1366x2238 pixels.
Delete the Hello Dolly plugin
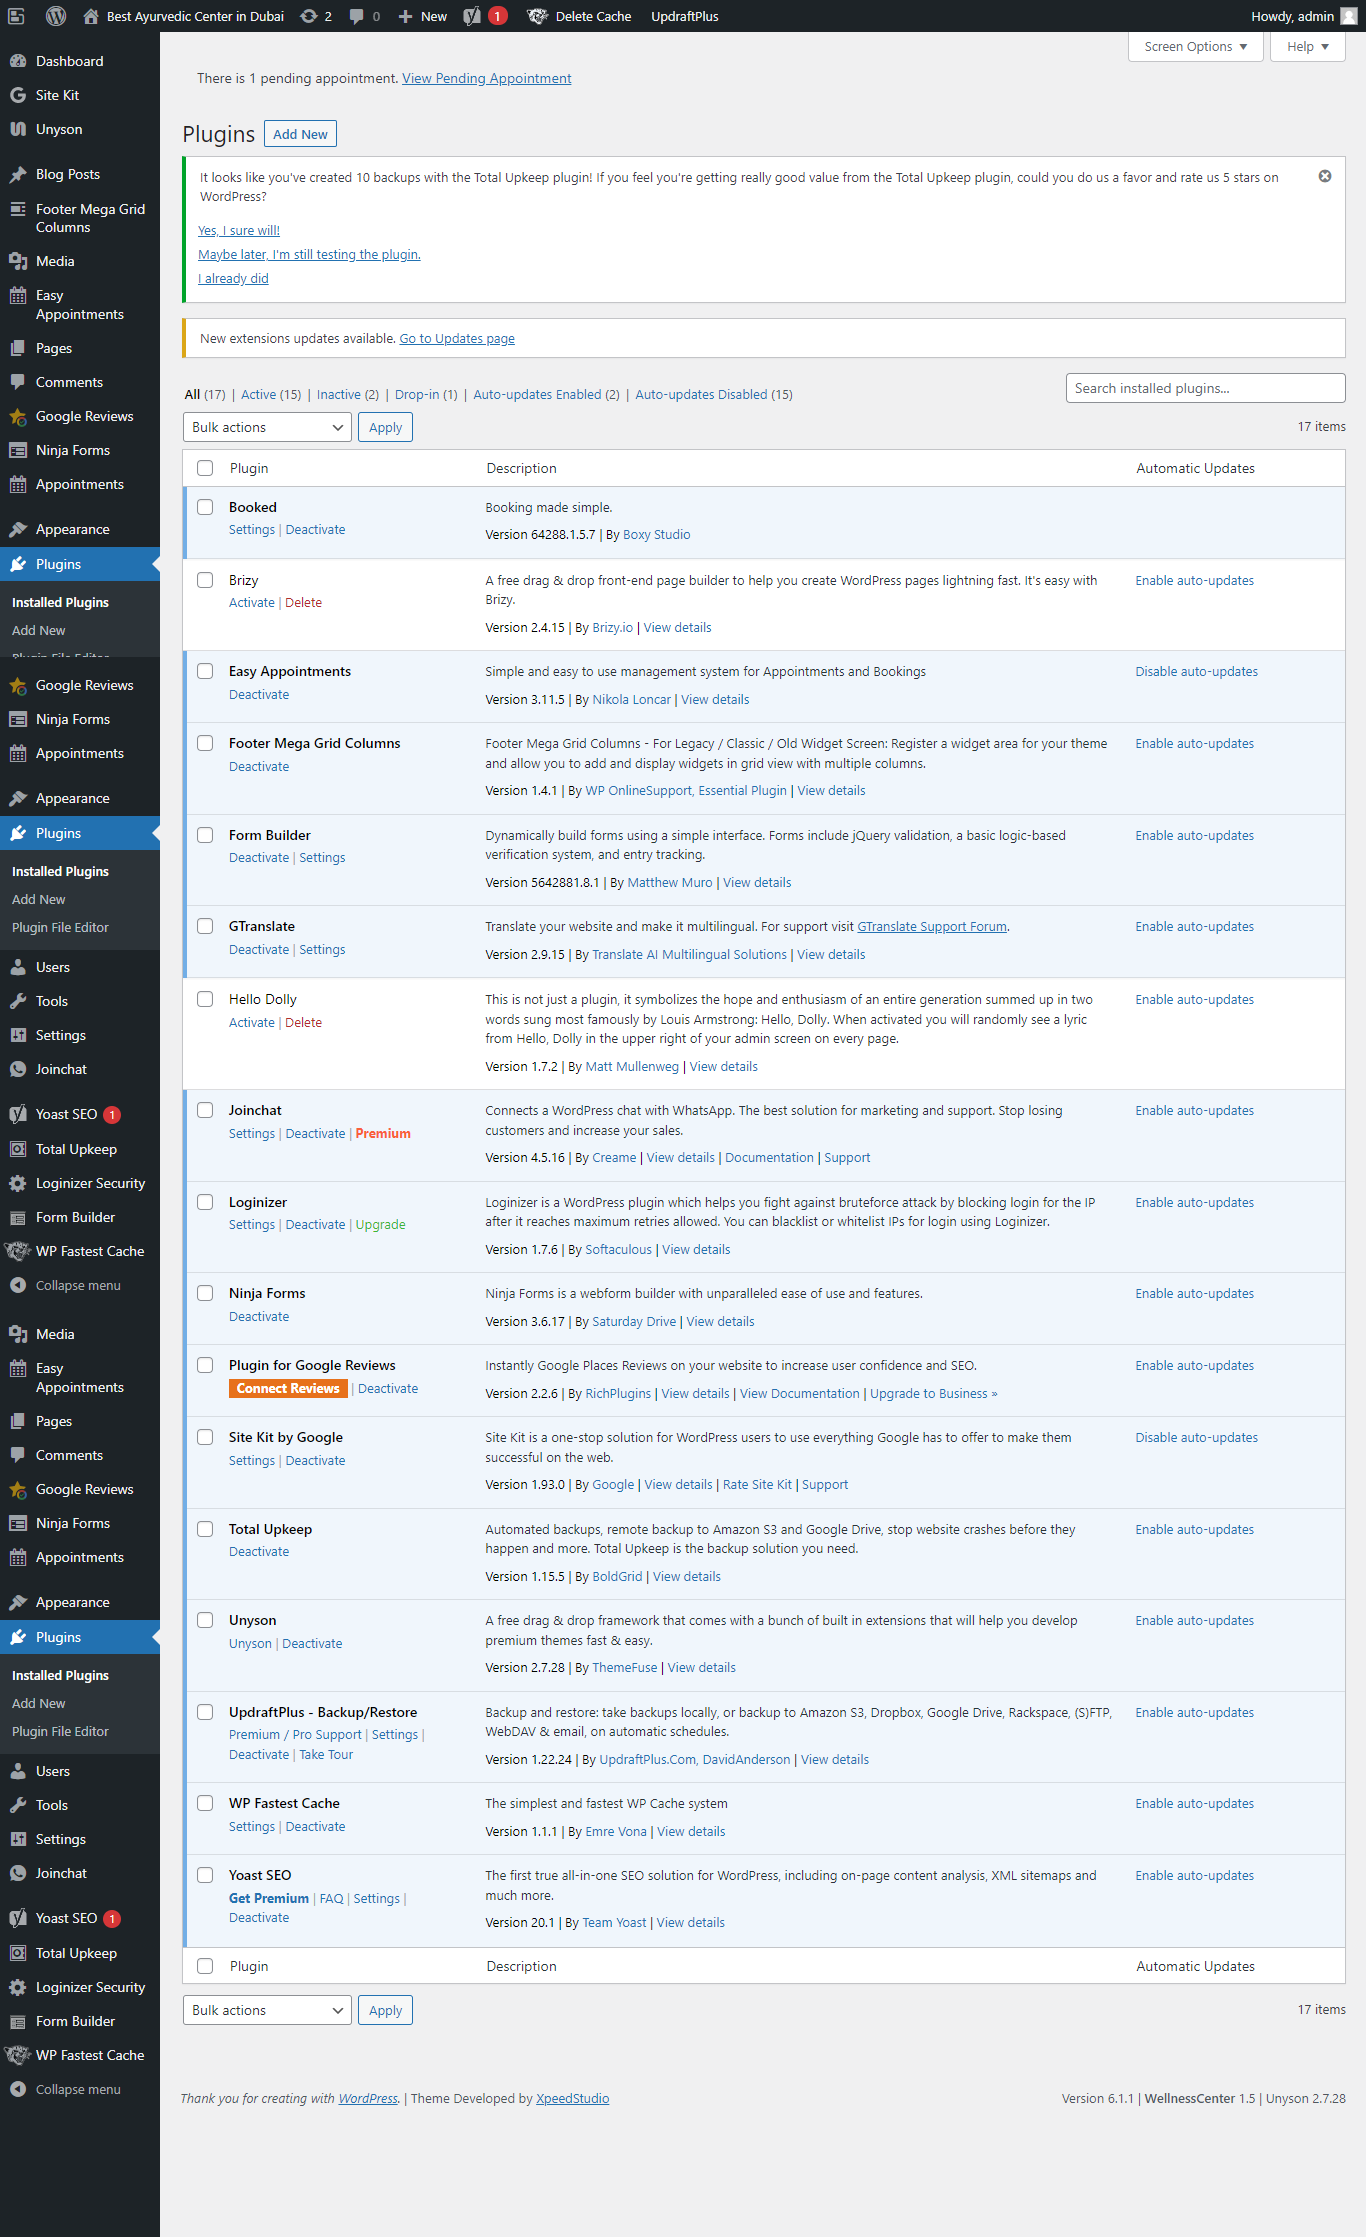tap(303, 1023)
